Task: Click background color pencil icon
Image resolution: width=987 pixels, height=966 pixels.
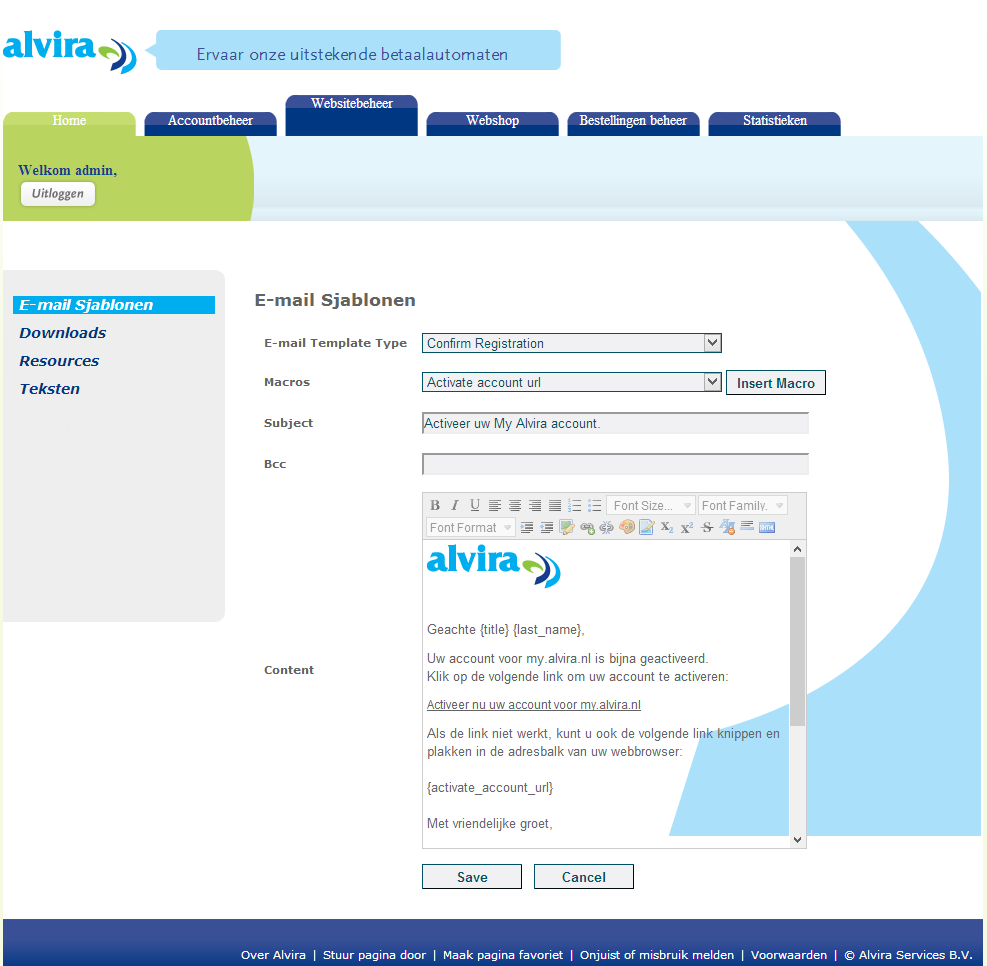Action: click(646, 527)
